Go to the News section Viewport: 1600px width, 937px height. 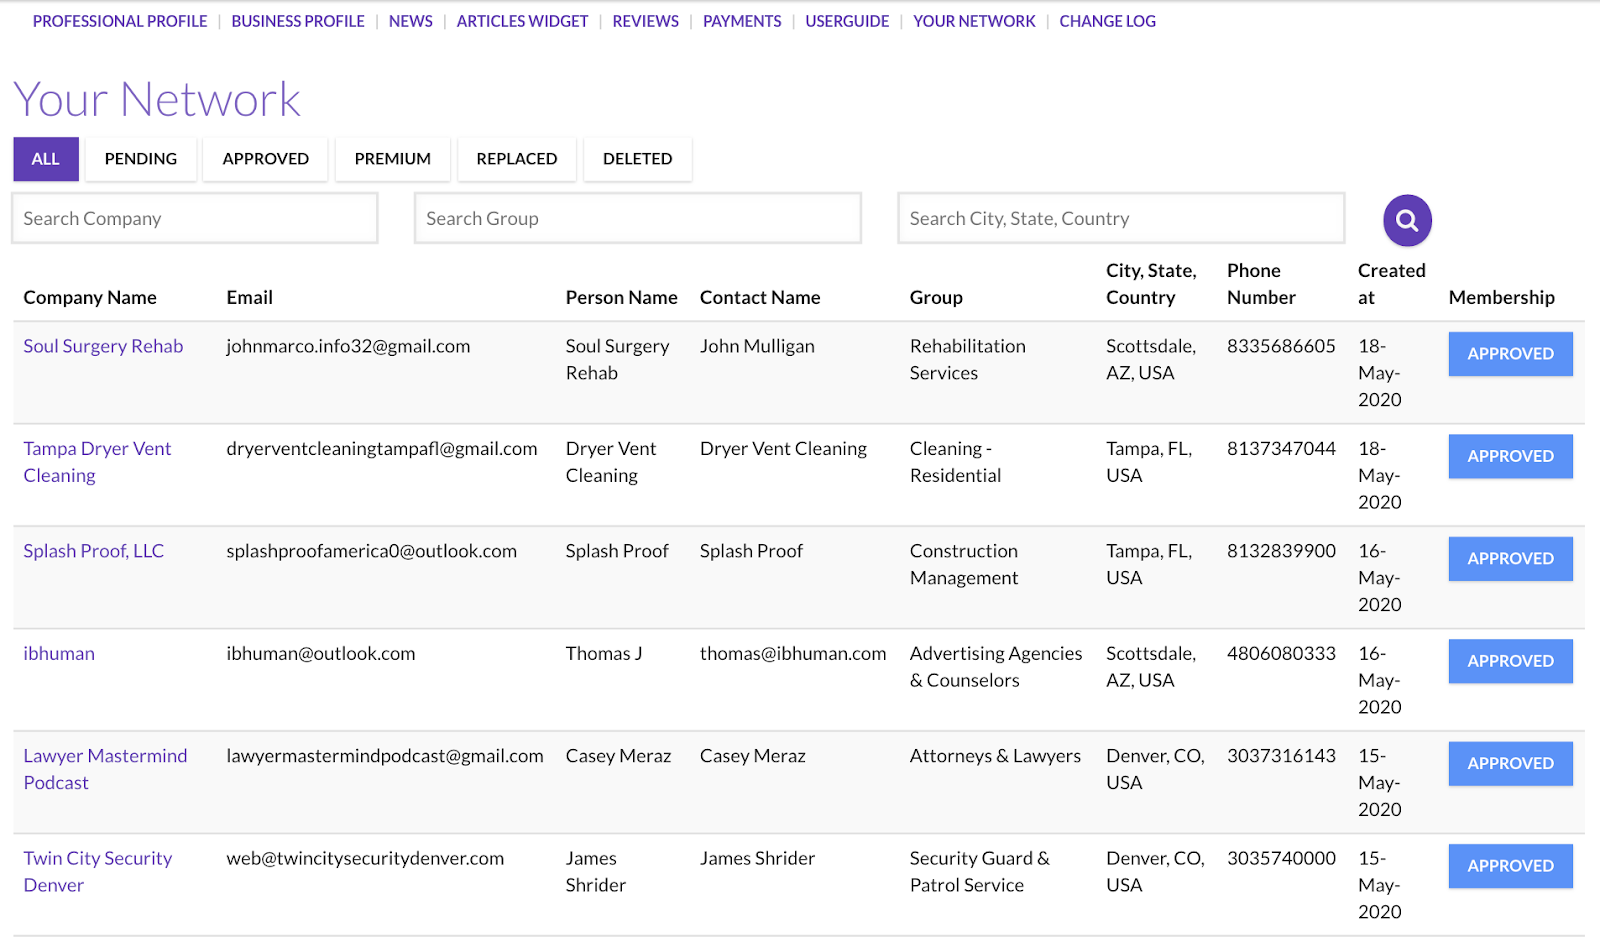411,21
